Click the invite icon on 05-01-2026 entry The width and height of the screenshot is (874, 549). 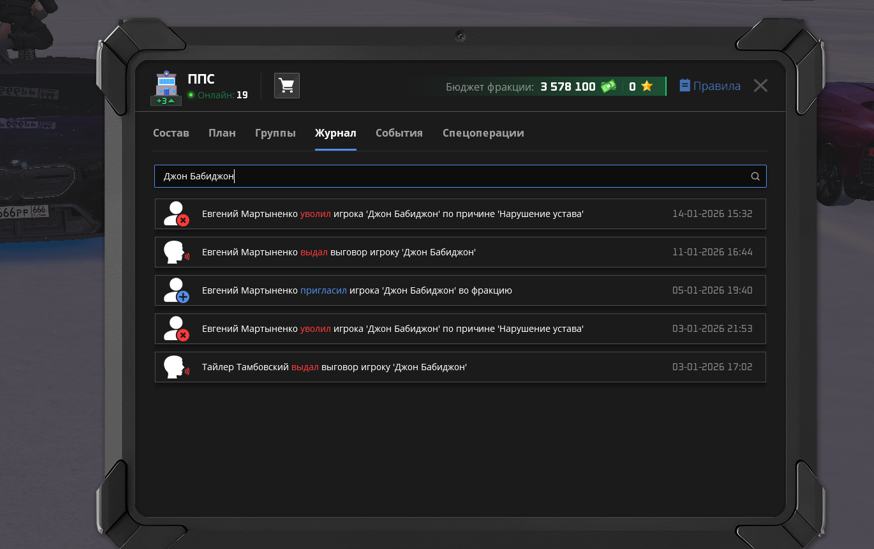[176, 291]
